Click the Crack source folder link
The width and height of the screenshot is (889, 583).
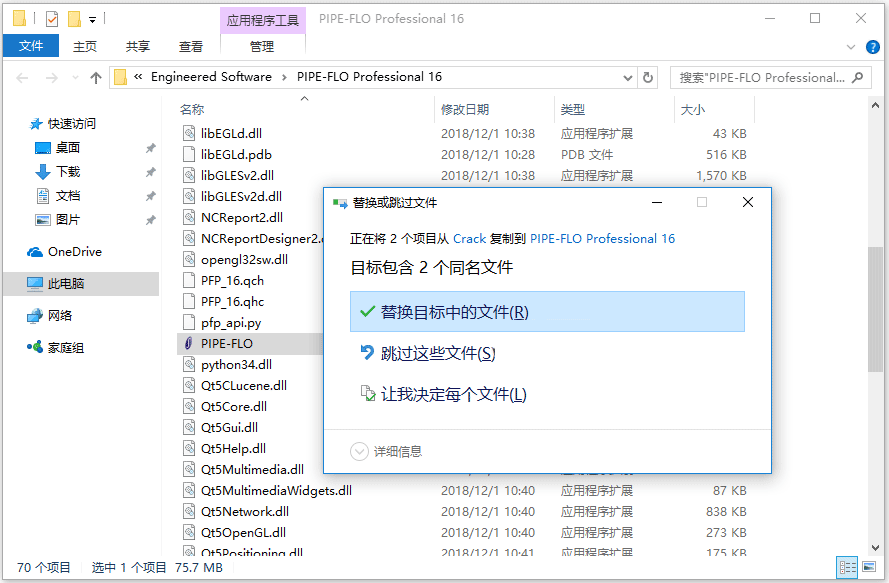469,238
